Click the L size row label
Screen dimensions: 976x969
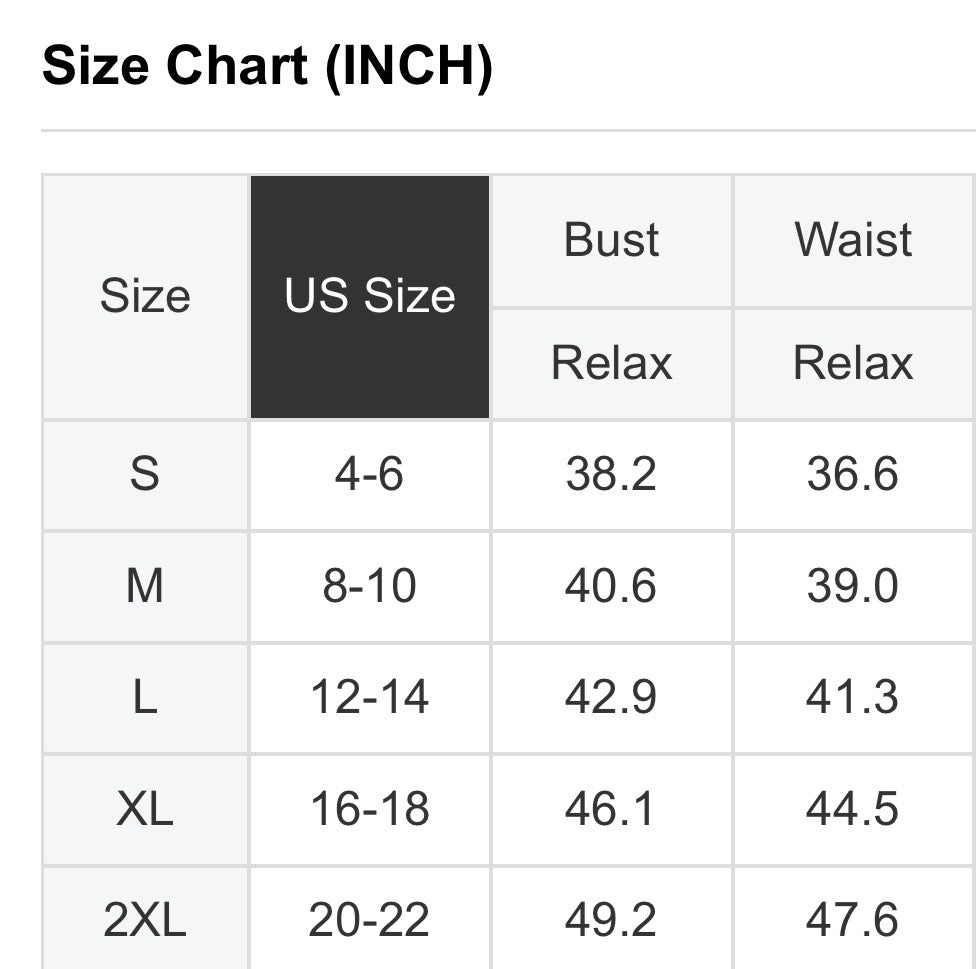pyautogui.click(x=145, y=697)
